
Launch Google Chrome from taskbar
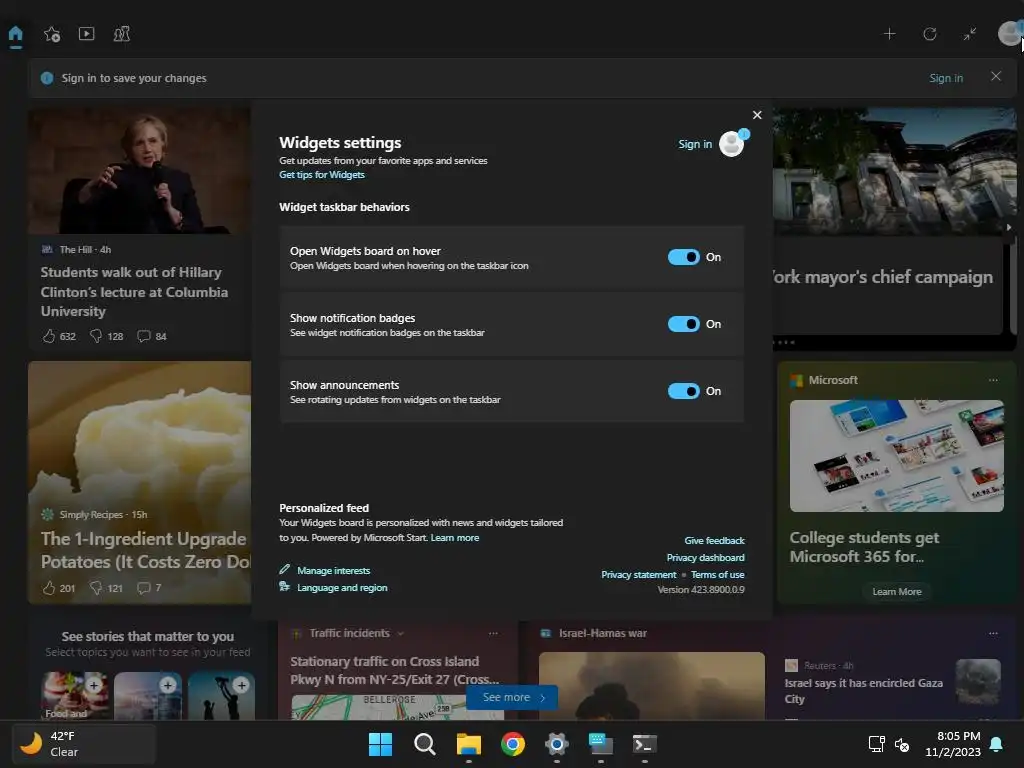point(513,744)
